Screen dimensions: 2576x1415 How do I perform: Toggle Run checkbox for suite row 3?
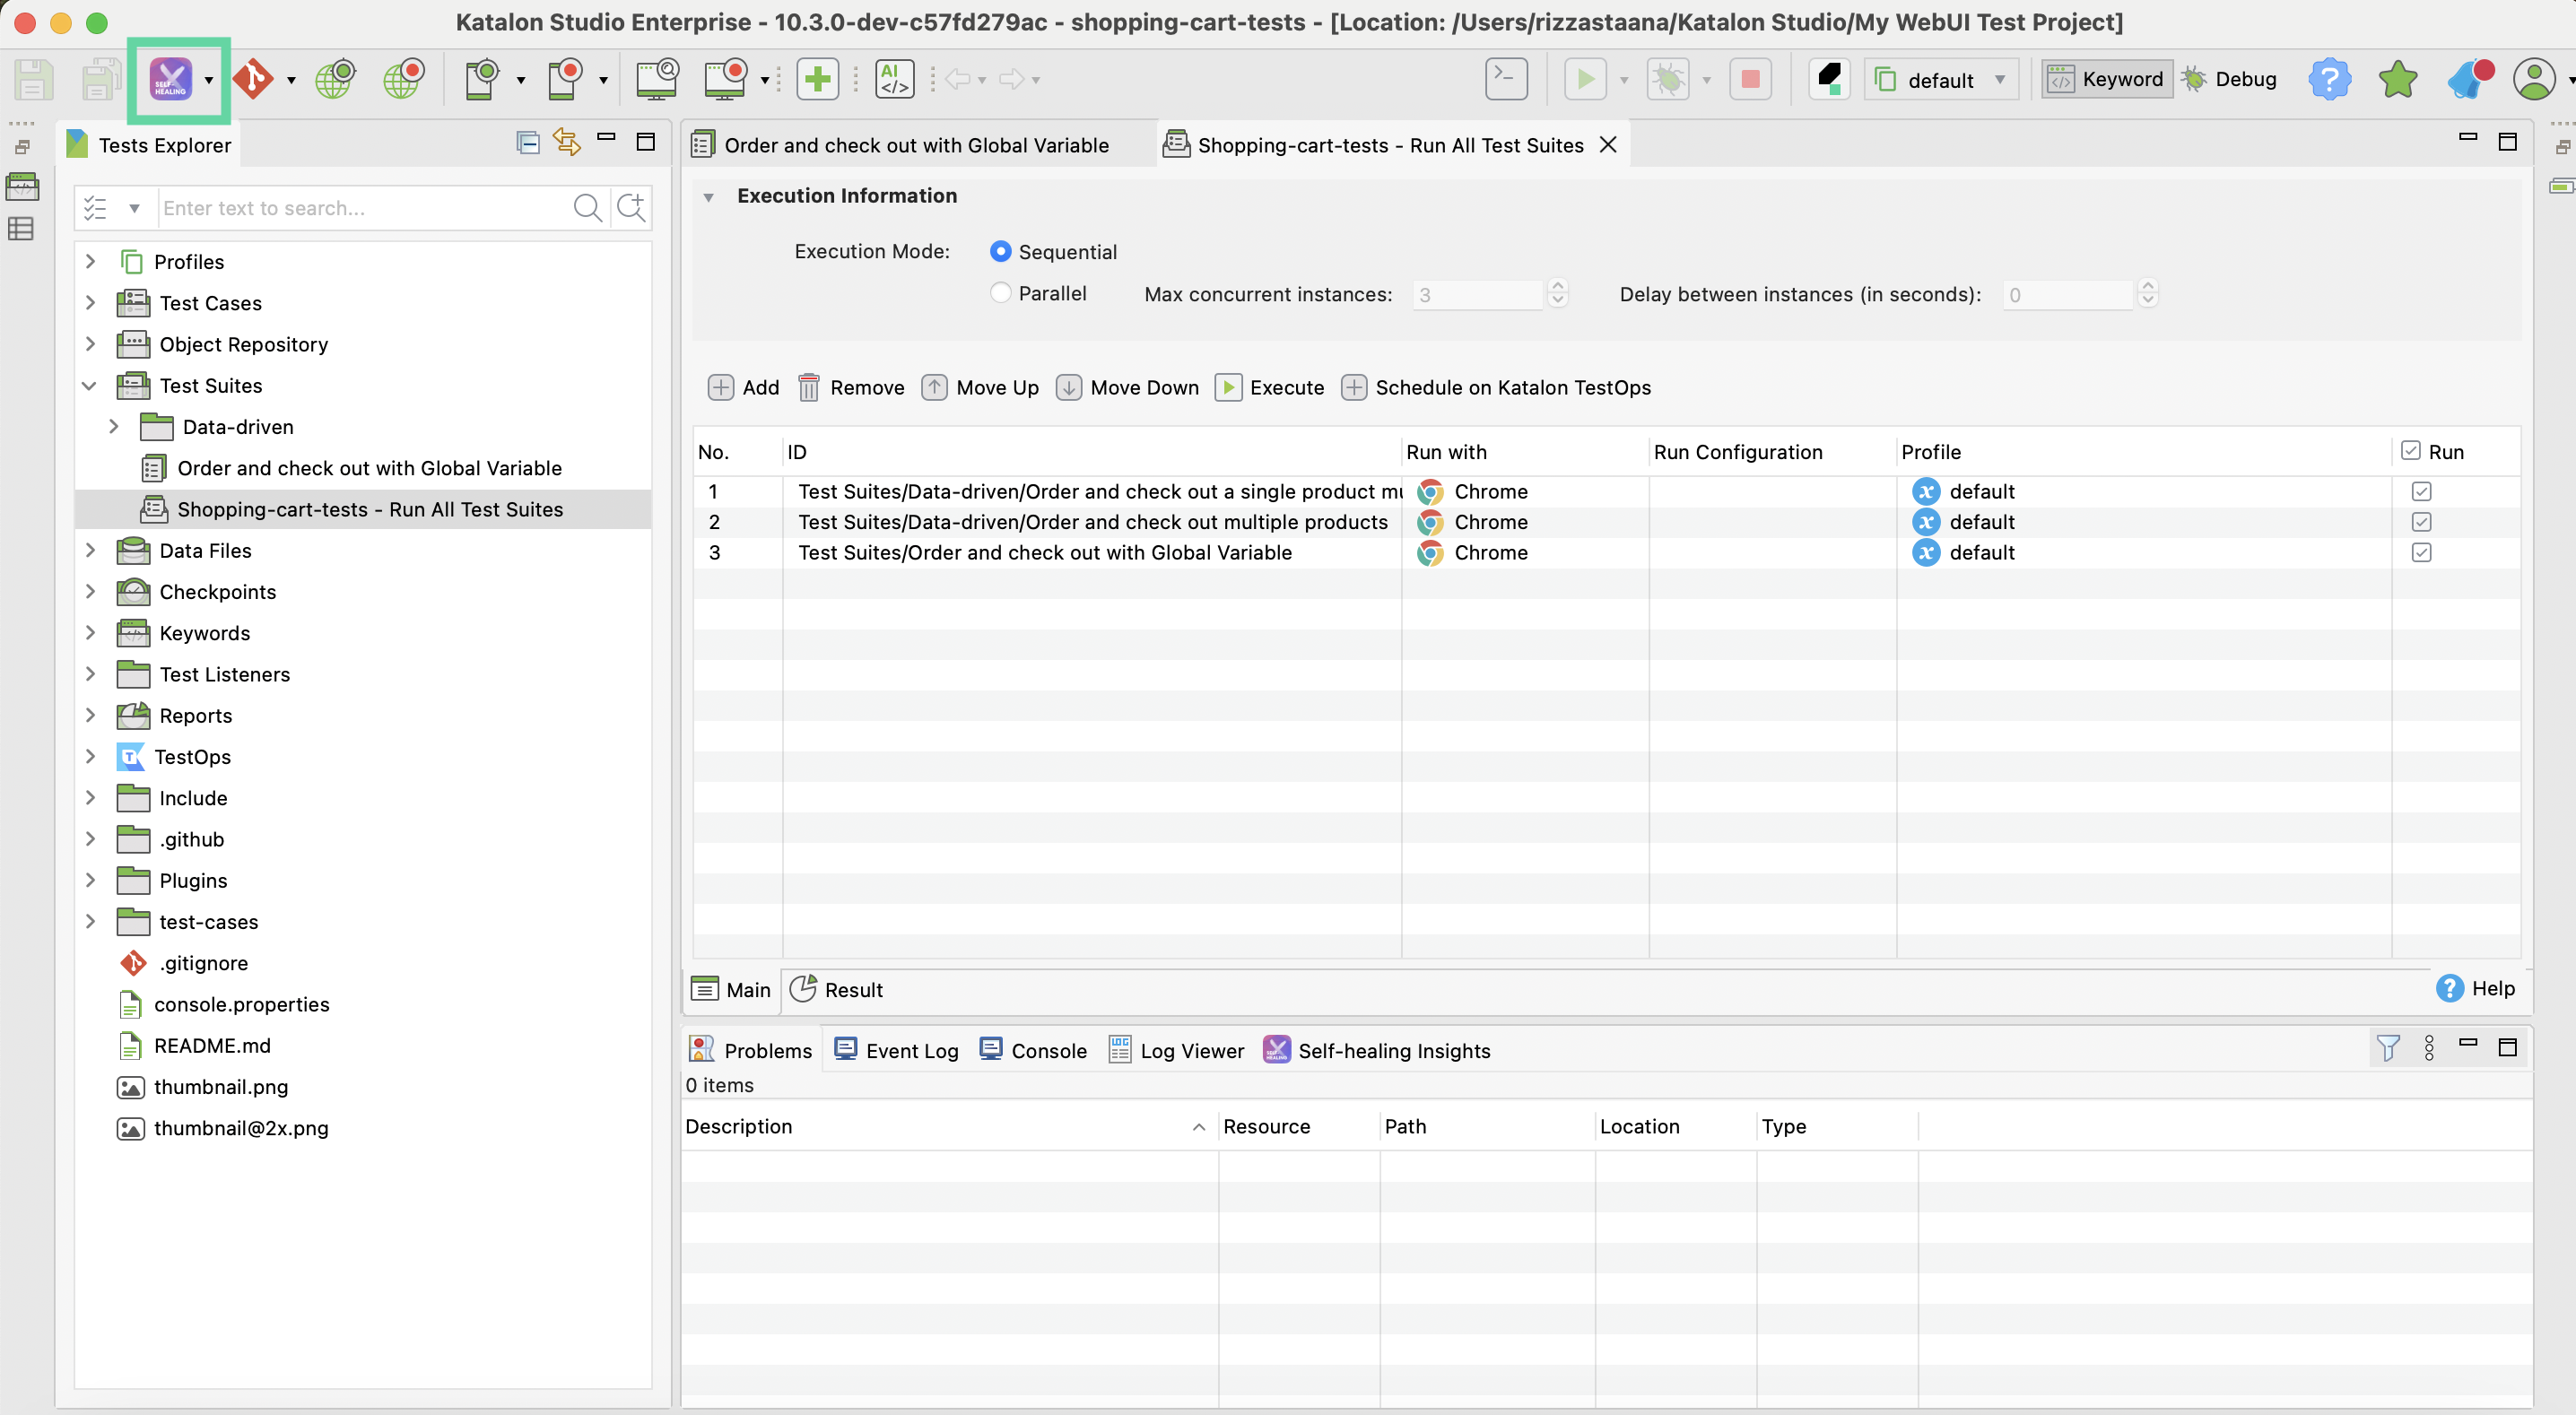pyautogui.click(x=2421, y=552)
